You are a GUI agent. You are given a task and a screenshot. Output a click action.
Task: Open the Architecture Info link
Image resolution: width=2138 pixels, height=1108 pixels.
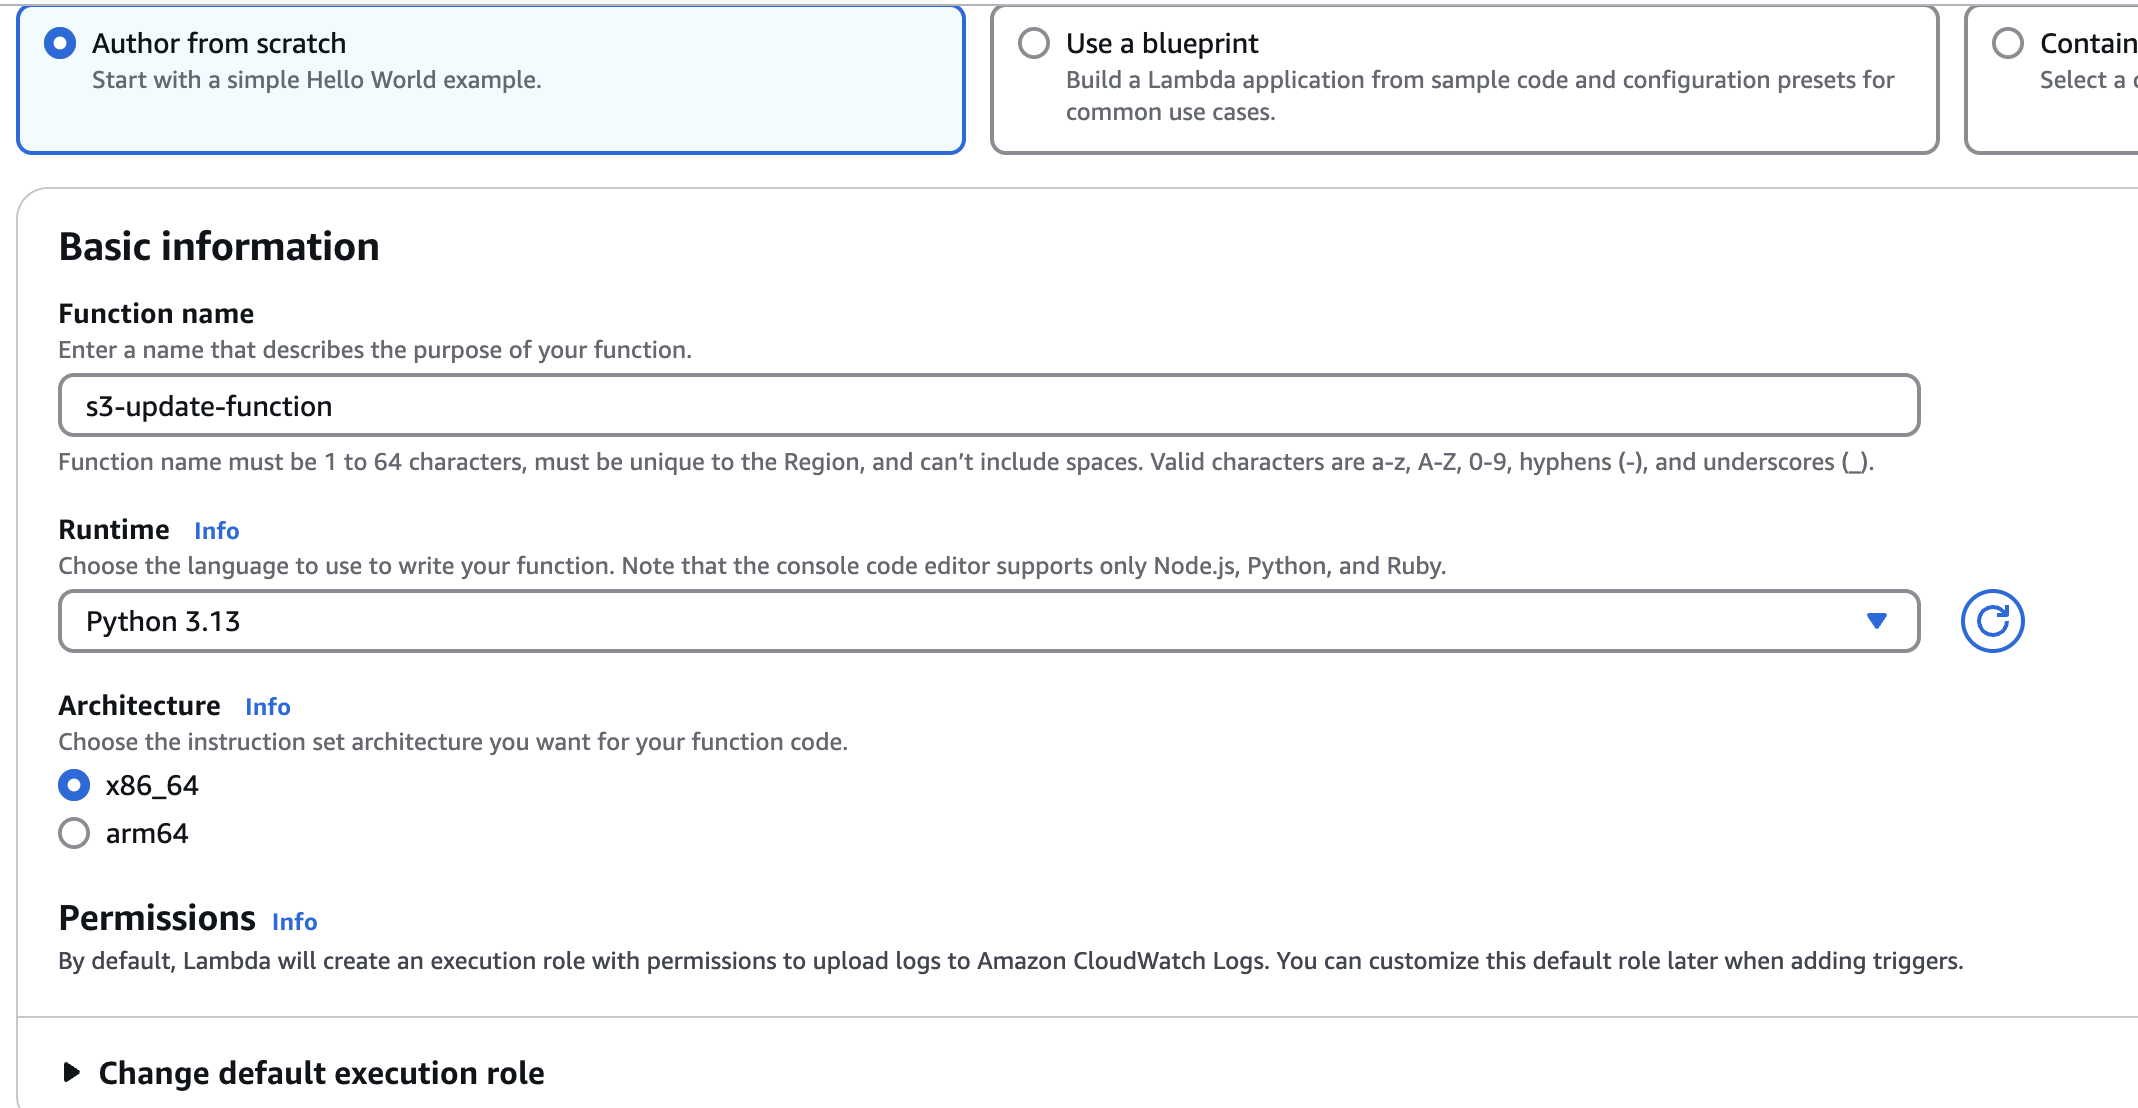tap(268, 707)
